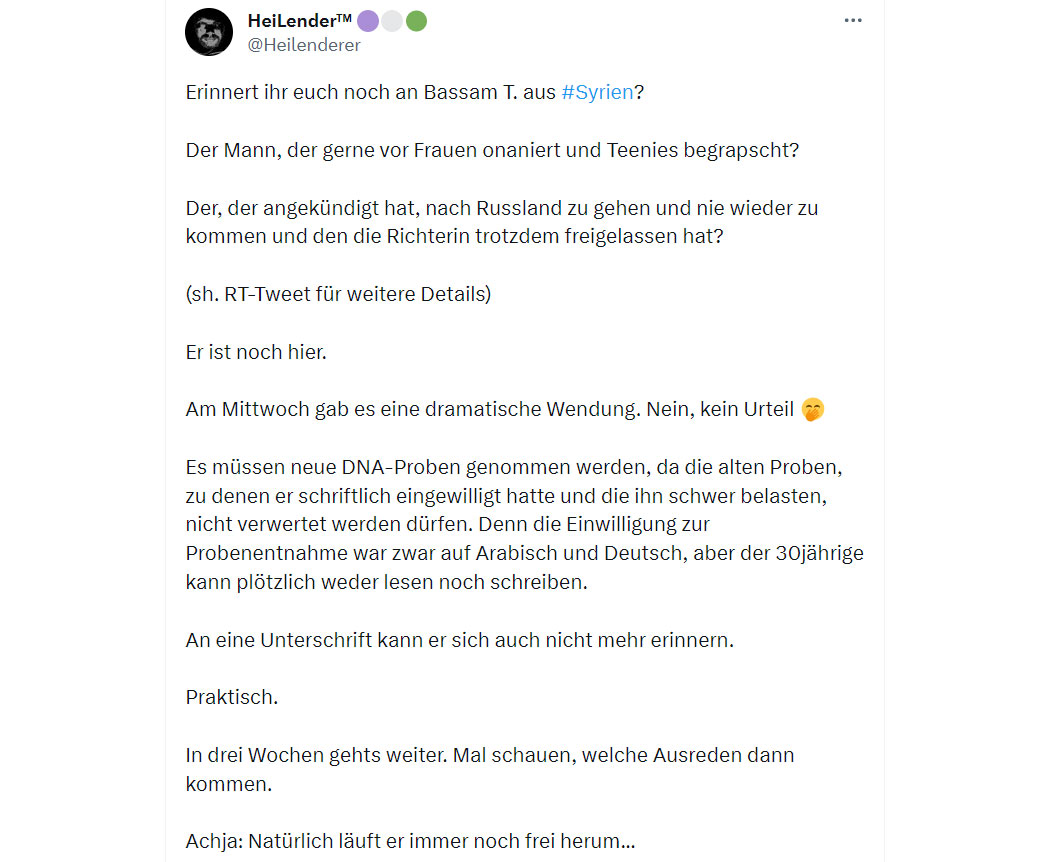Click the paragraph about neue DNA-Proben
1050x862 pixels.
click(524, 524)
